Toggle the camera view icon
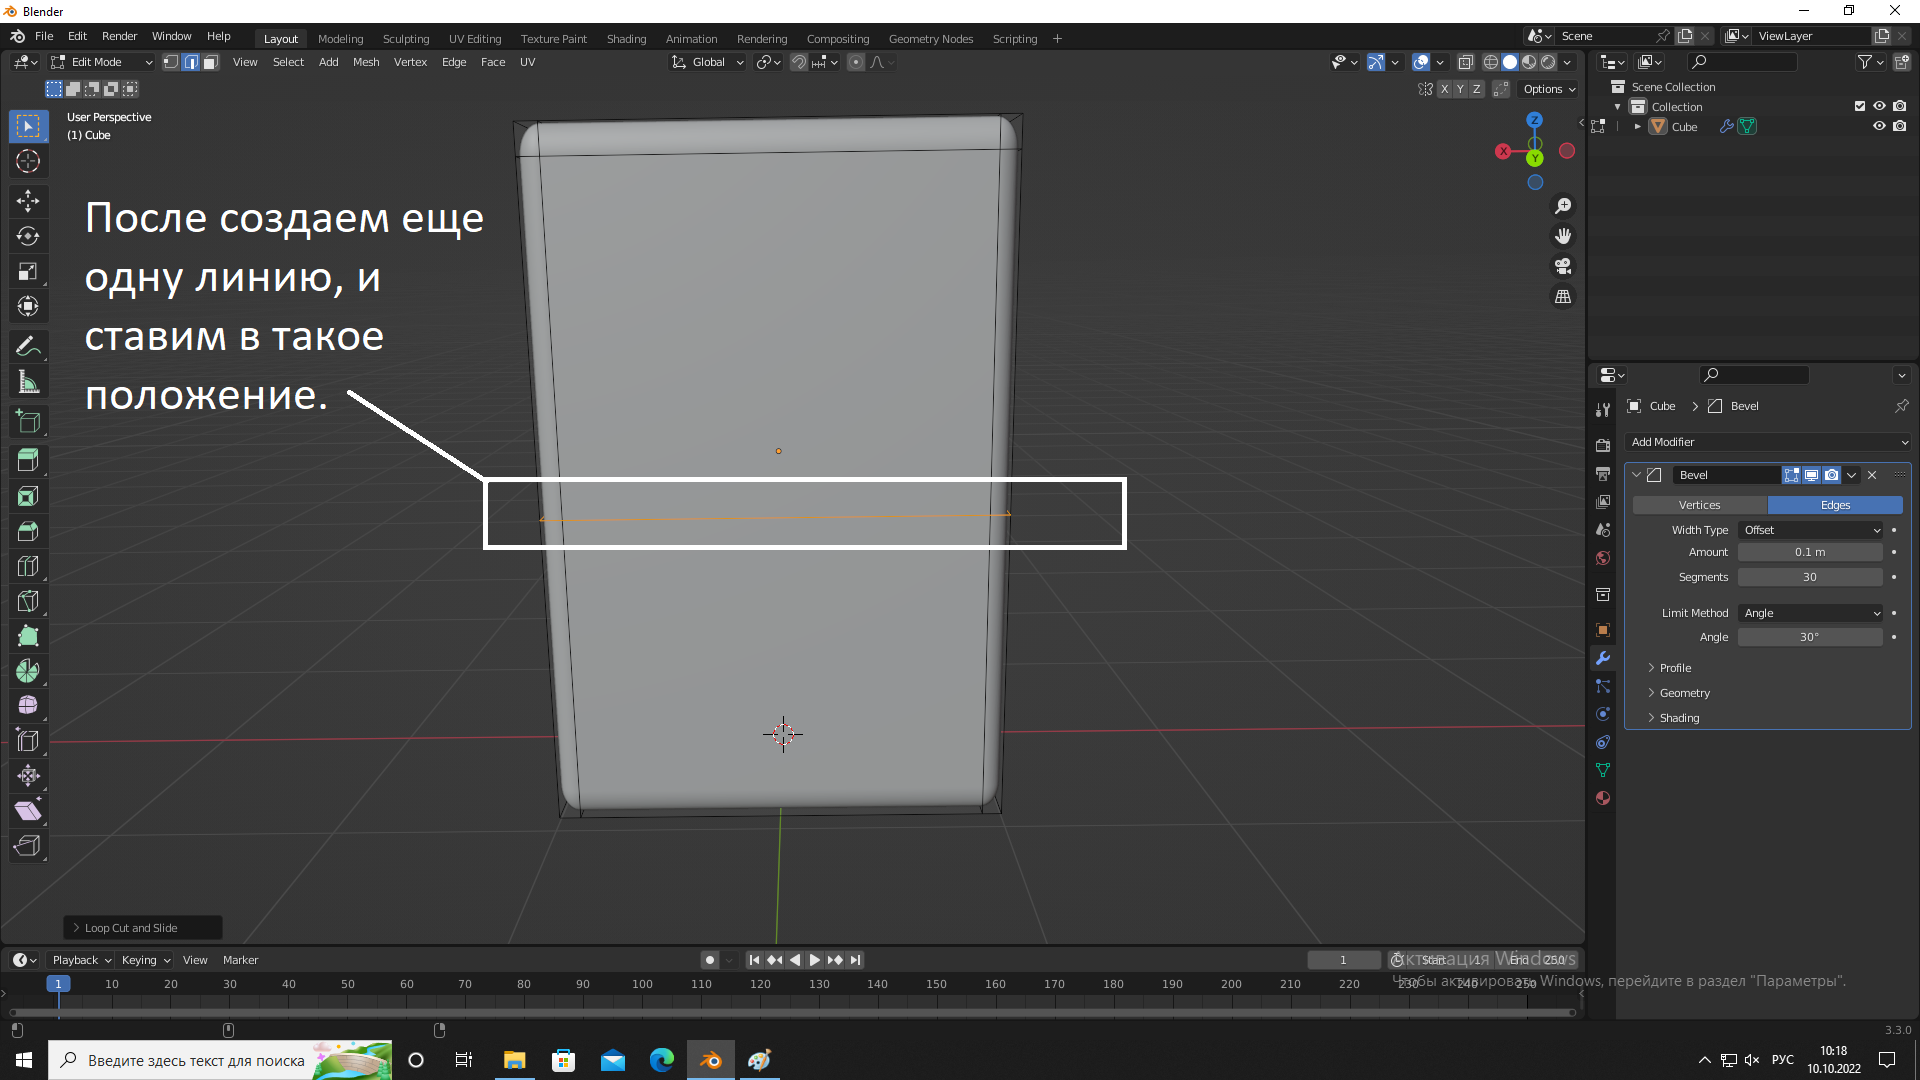The width and height of the screenshot is (1920, 1080). (1563, 266)
